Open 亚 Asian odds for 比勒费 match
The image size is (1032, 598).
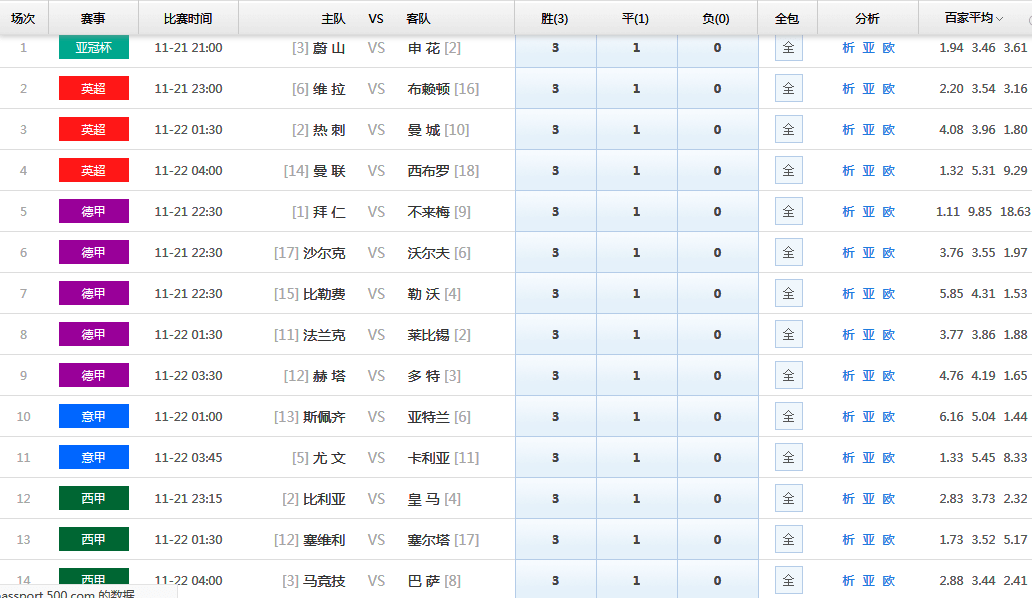coord(868,294)
